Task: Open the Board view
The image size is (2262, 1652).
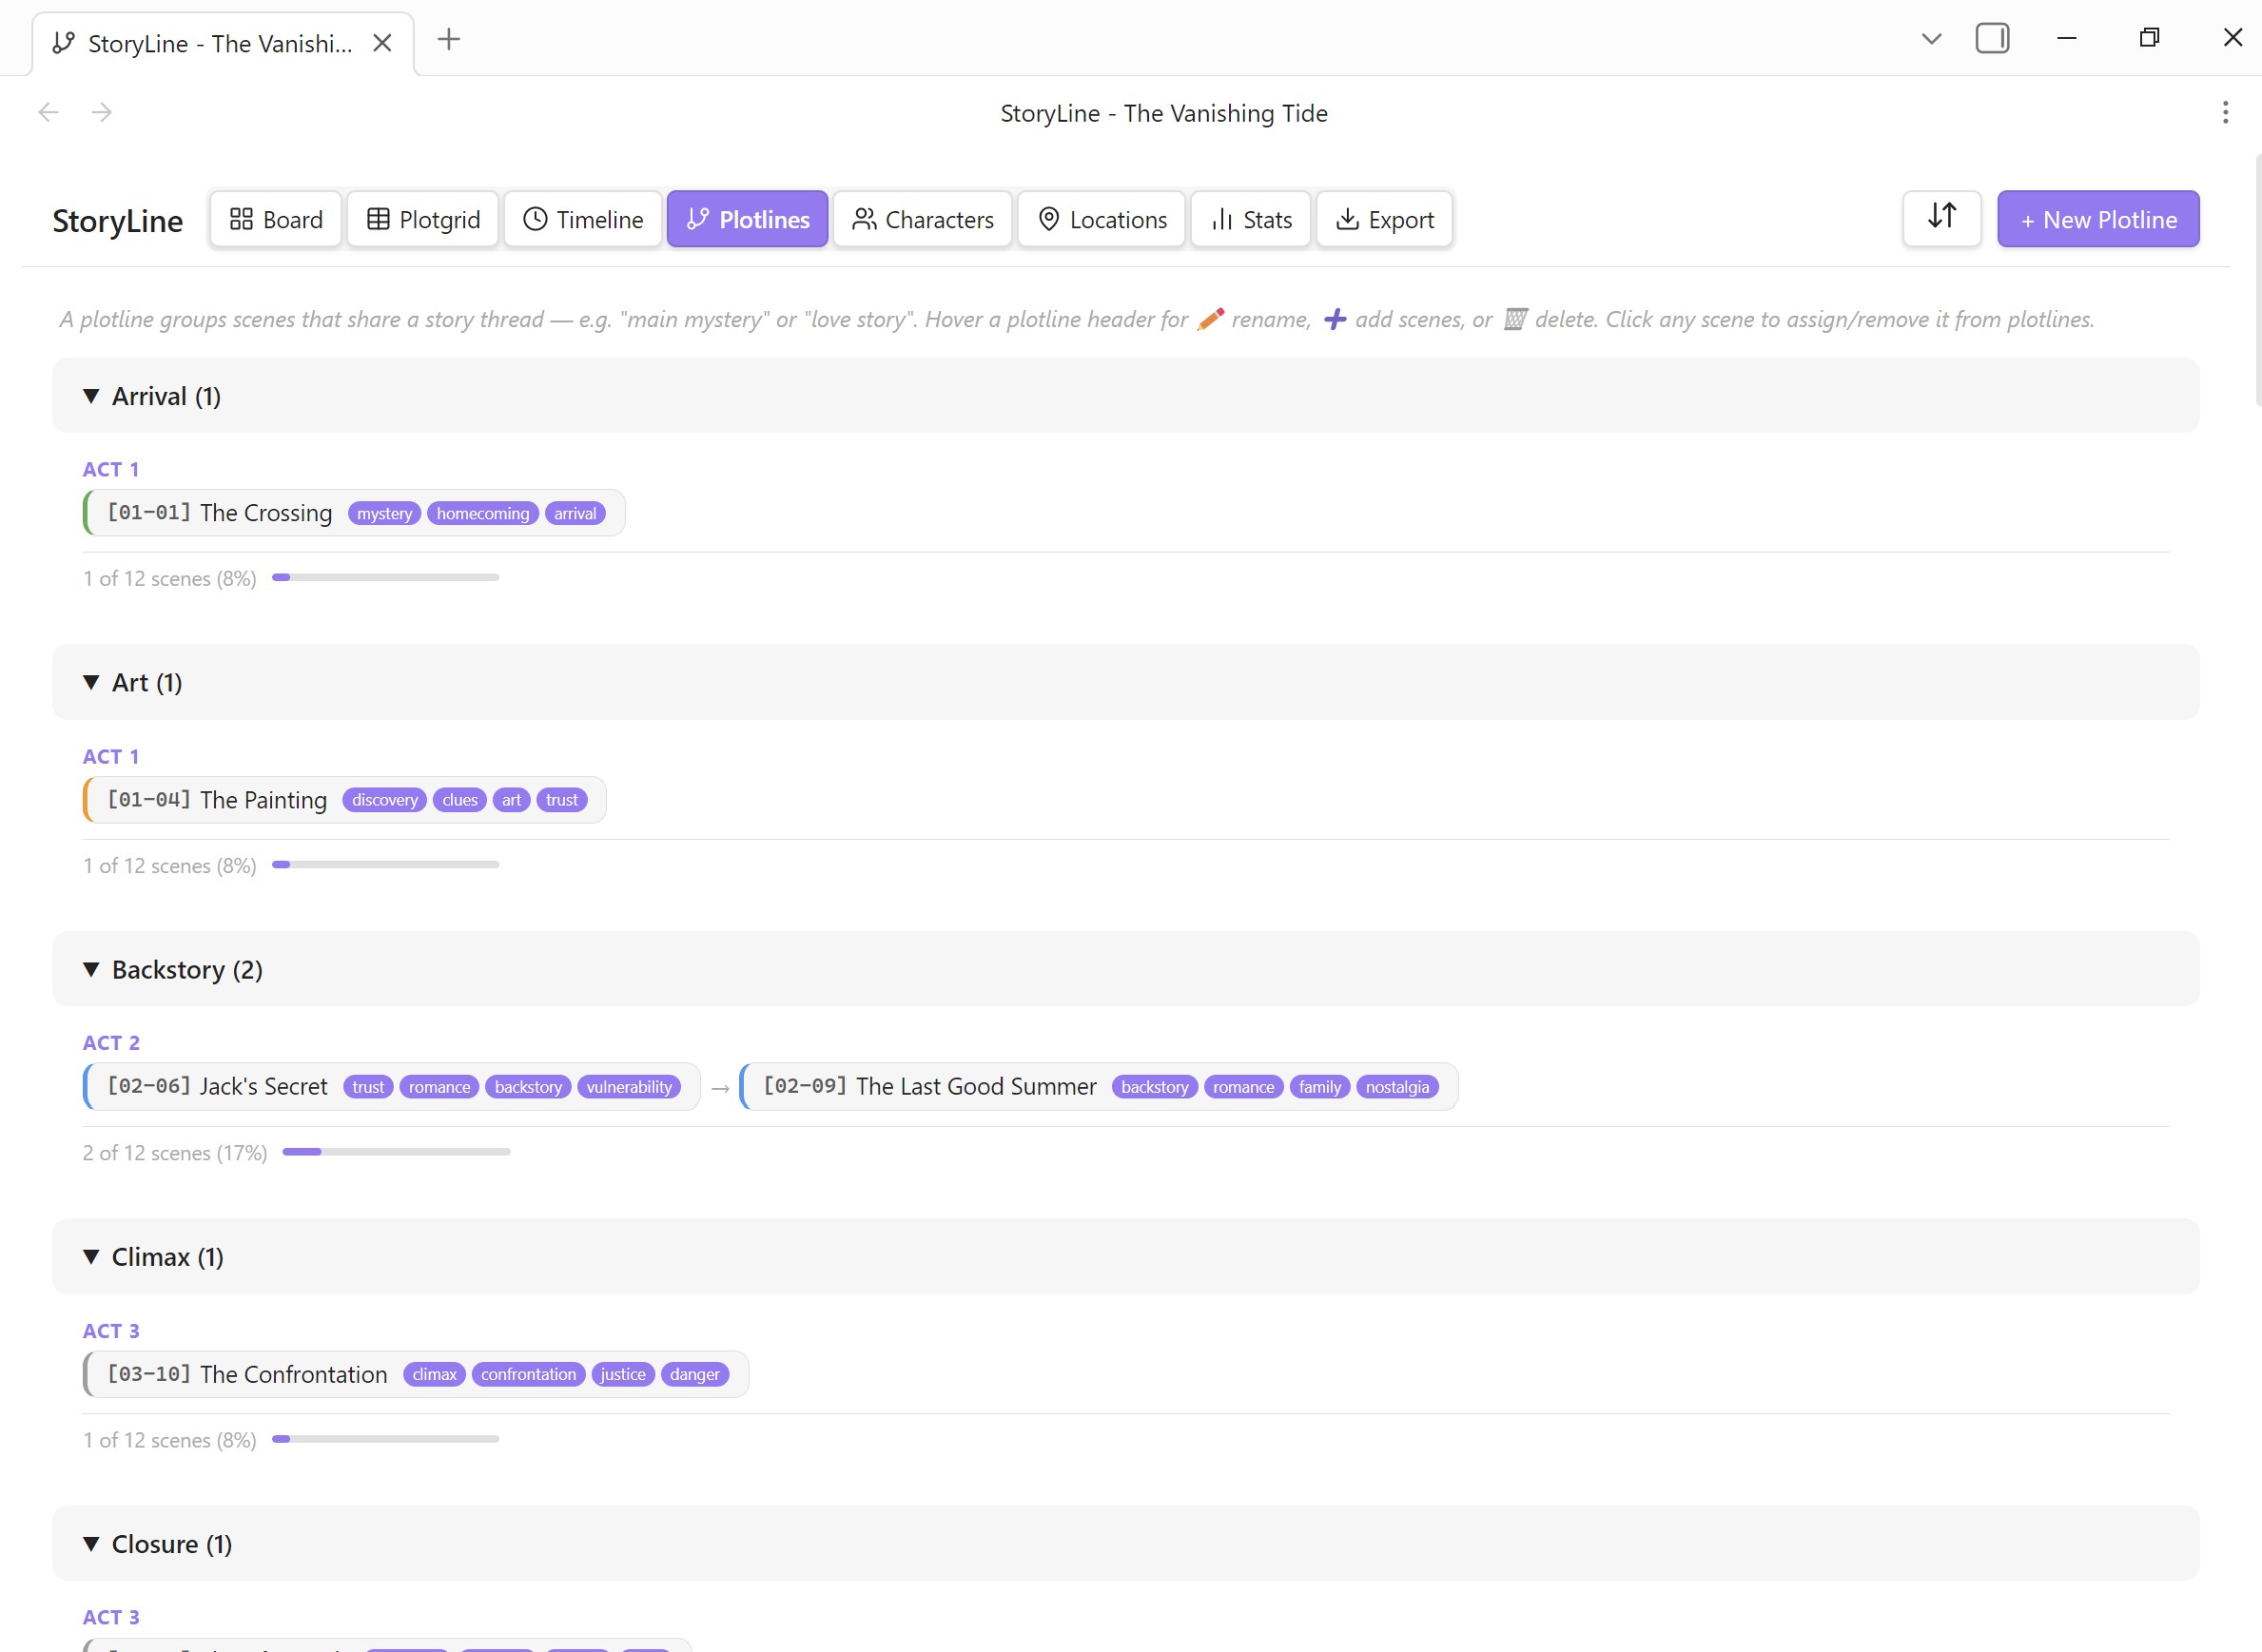Action: (x=276, y=219)
